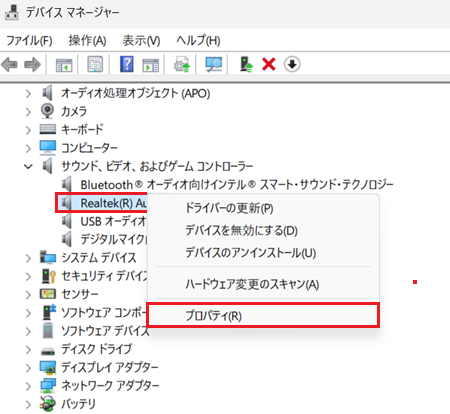Expand the ディスプレイ アダプター tree node

click(x=28, y=368)
